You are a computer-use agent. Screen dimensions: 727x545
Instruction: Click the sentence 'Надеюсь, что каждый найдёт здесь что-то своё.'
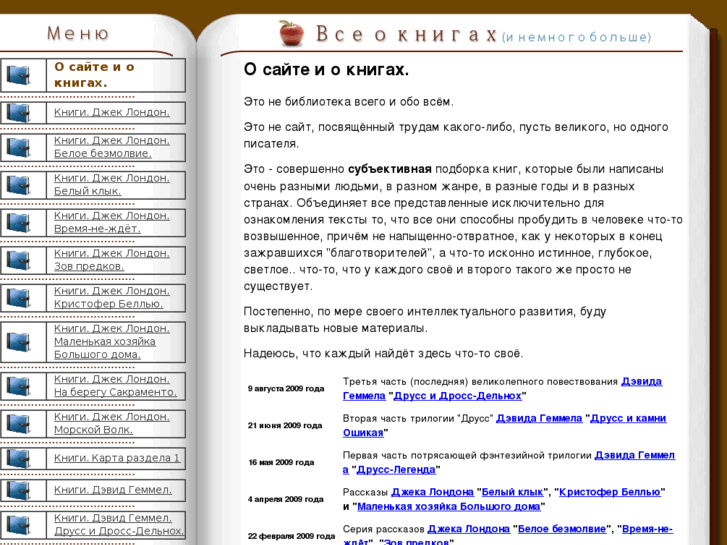pos(383,353)
